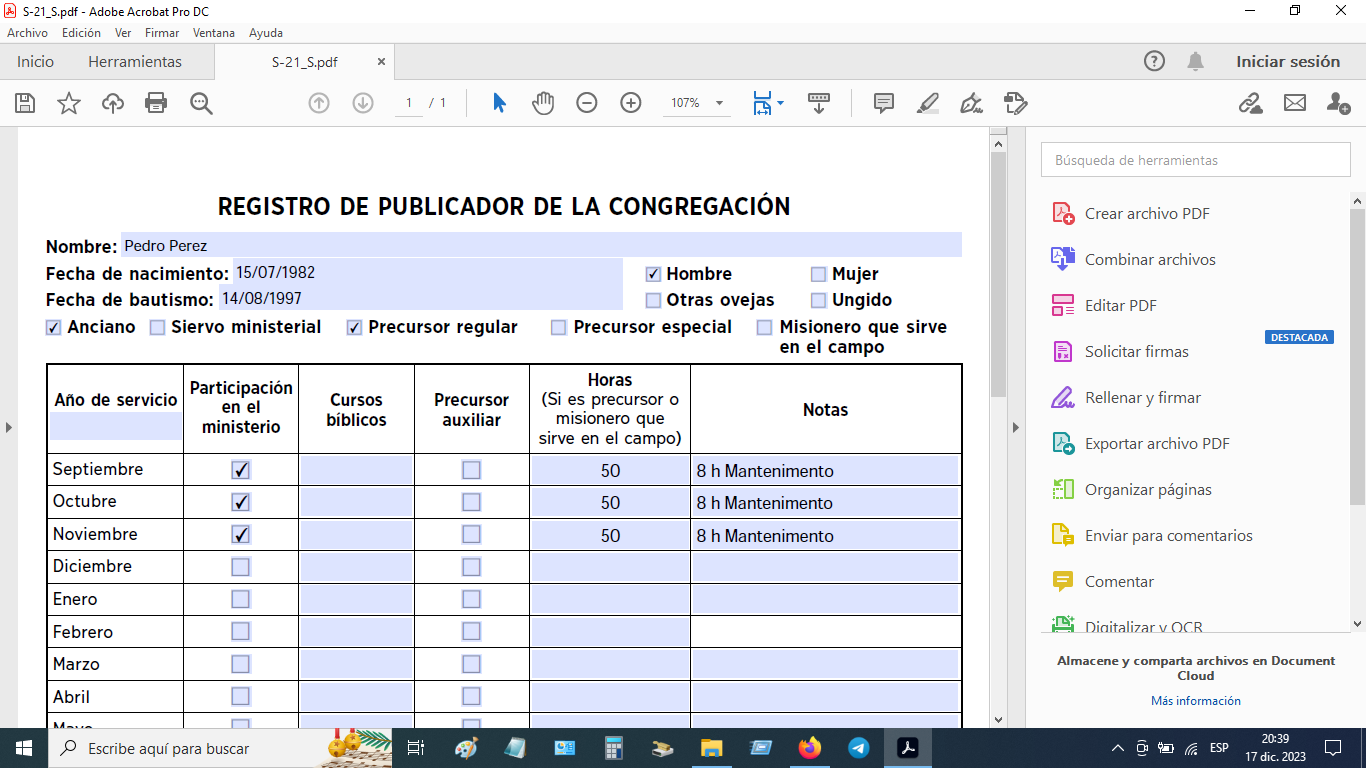
Task: Click the star bookmark icon
Action: click(69, 103)
